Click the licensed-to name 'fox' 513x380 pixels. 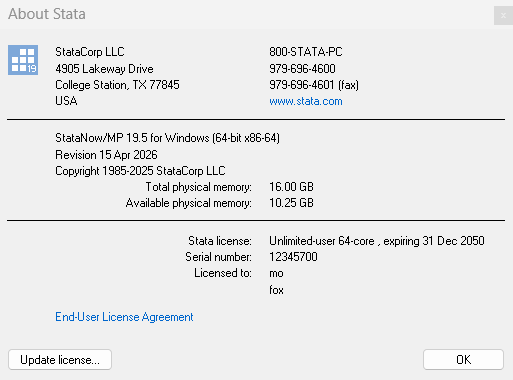click(x=276, y=290)
